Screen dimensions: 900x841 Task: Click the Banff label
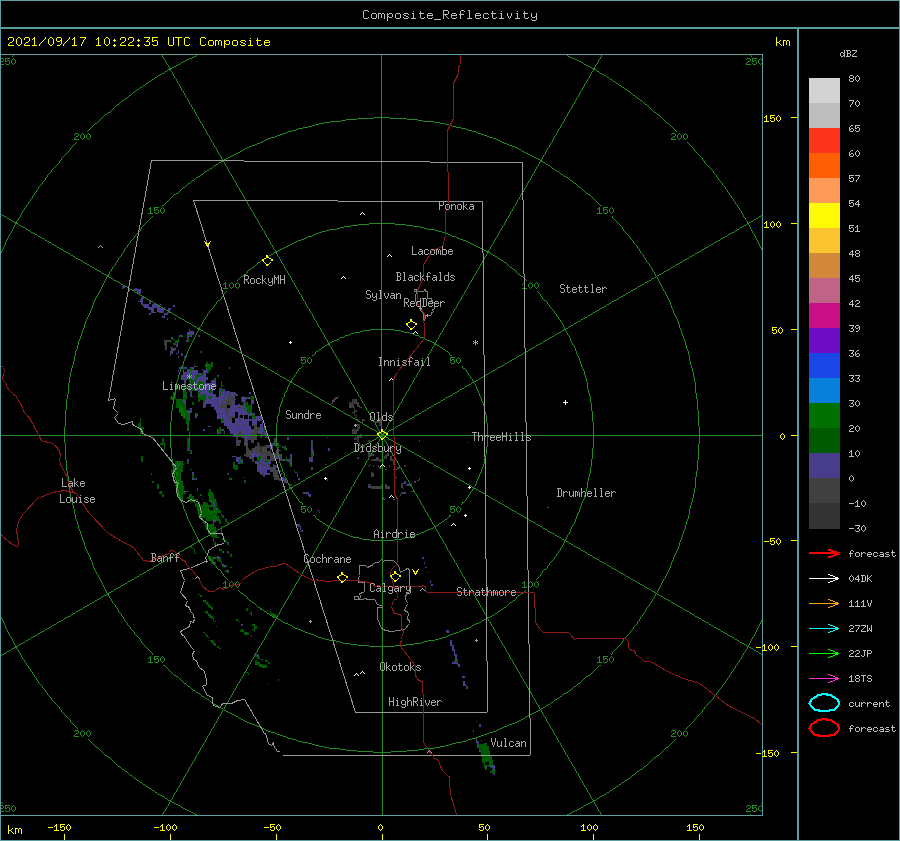[x=165, y=557]
